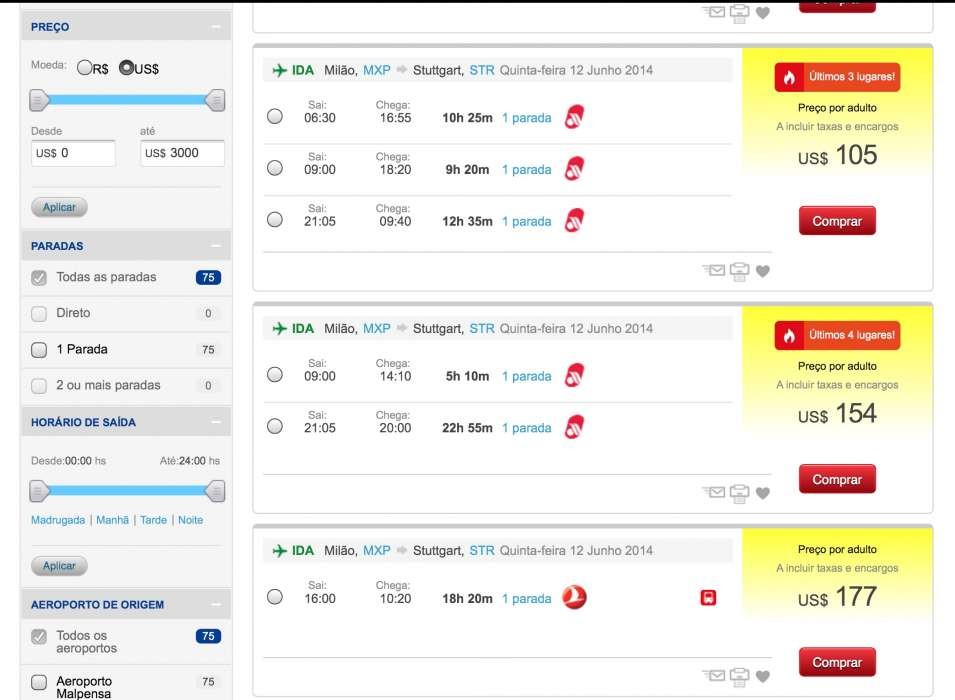The image size is (955, 700).
Task: Click the maximum price field showing US$ 3000
Action: [x=181, y=153]
